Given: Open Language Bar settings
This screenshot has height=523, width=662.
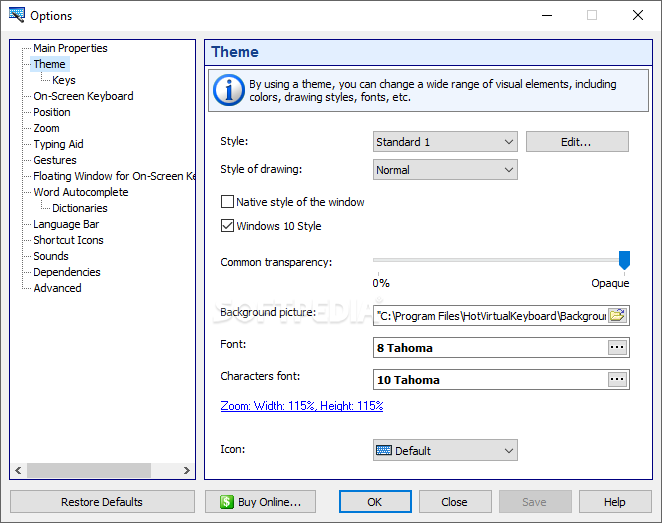Looking at the screenshot, I should click(x=66, y=224).
